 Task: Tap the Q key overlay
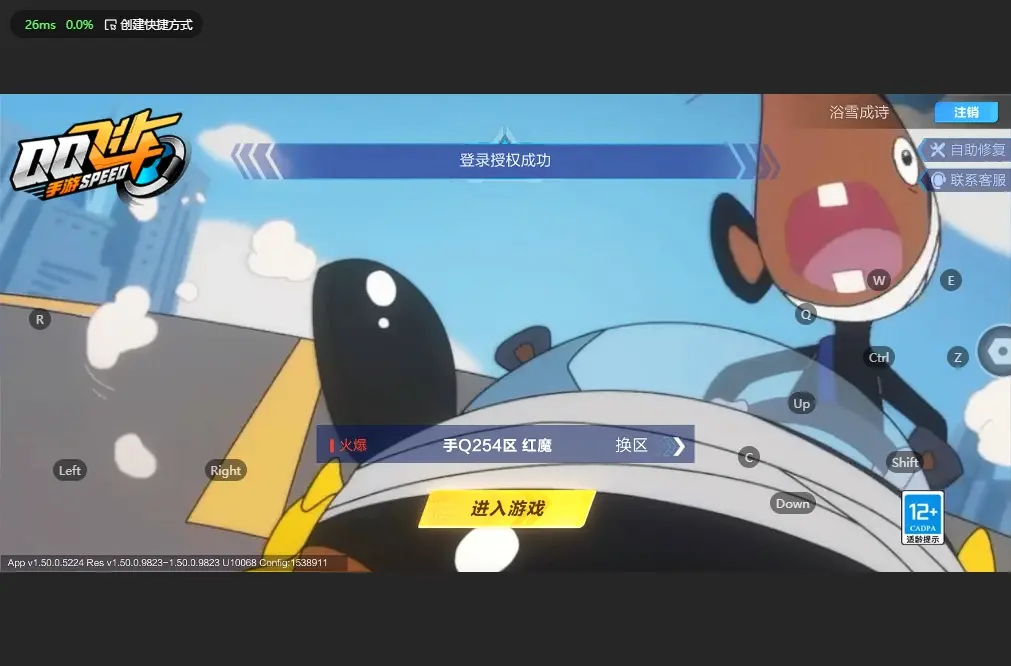(x=806, y=315)
